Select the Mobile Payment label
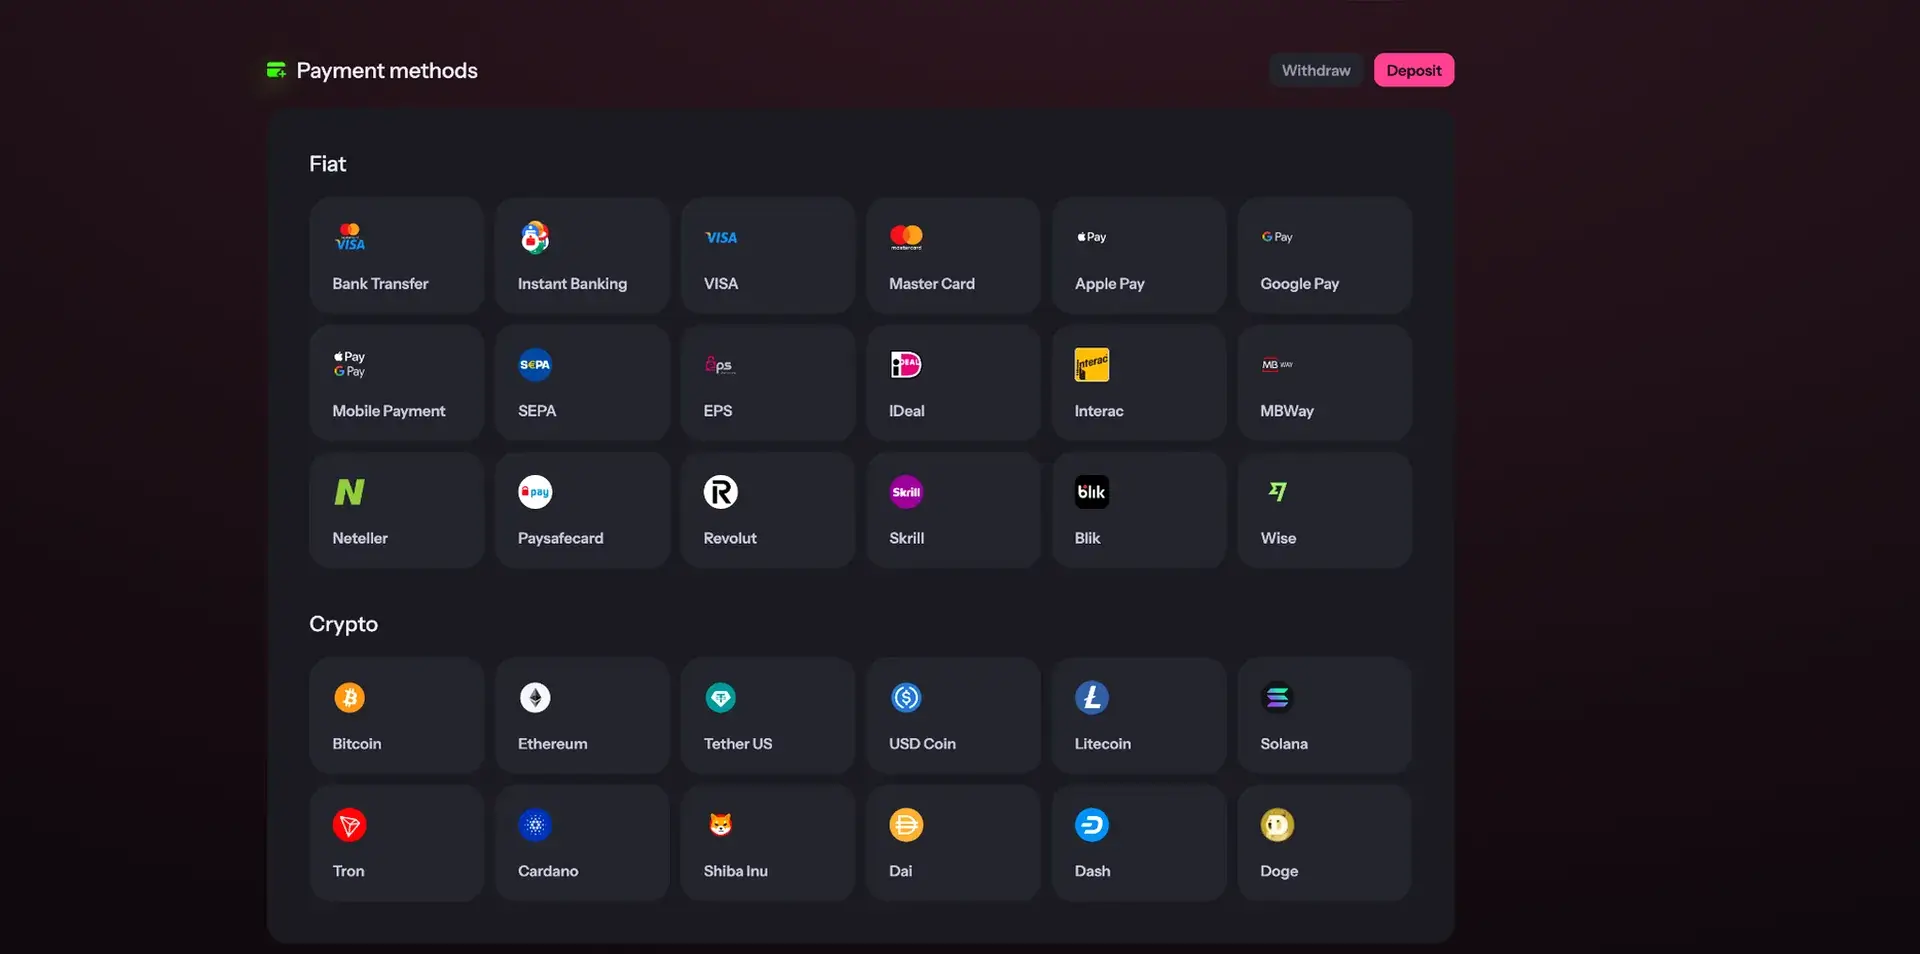The height and width of the screenshot is (954, 1920). (x=389, y=410)
